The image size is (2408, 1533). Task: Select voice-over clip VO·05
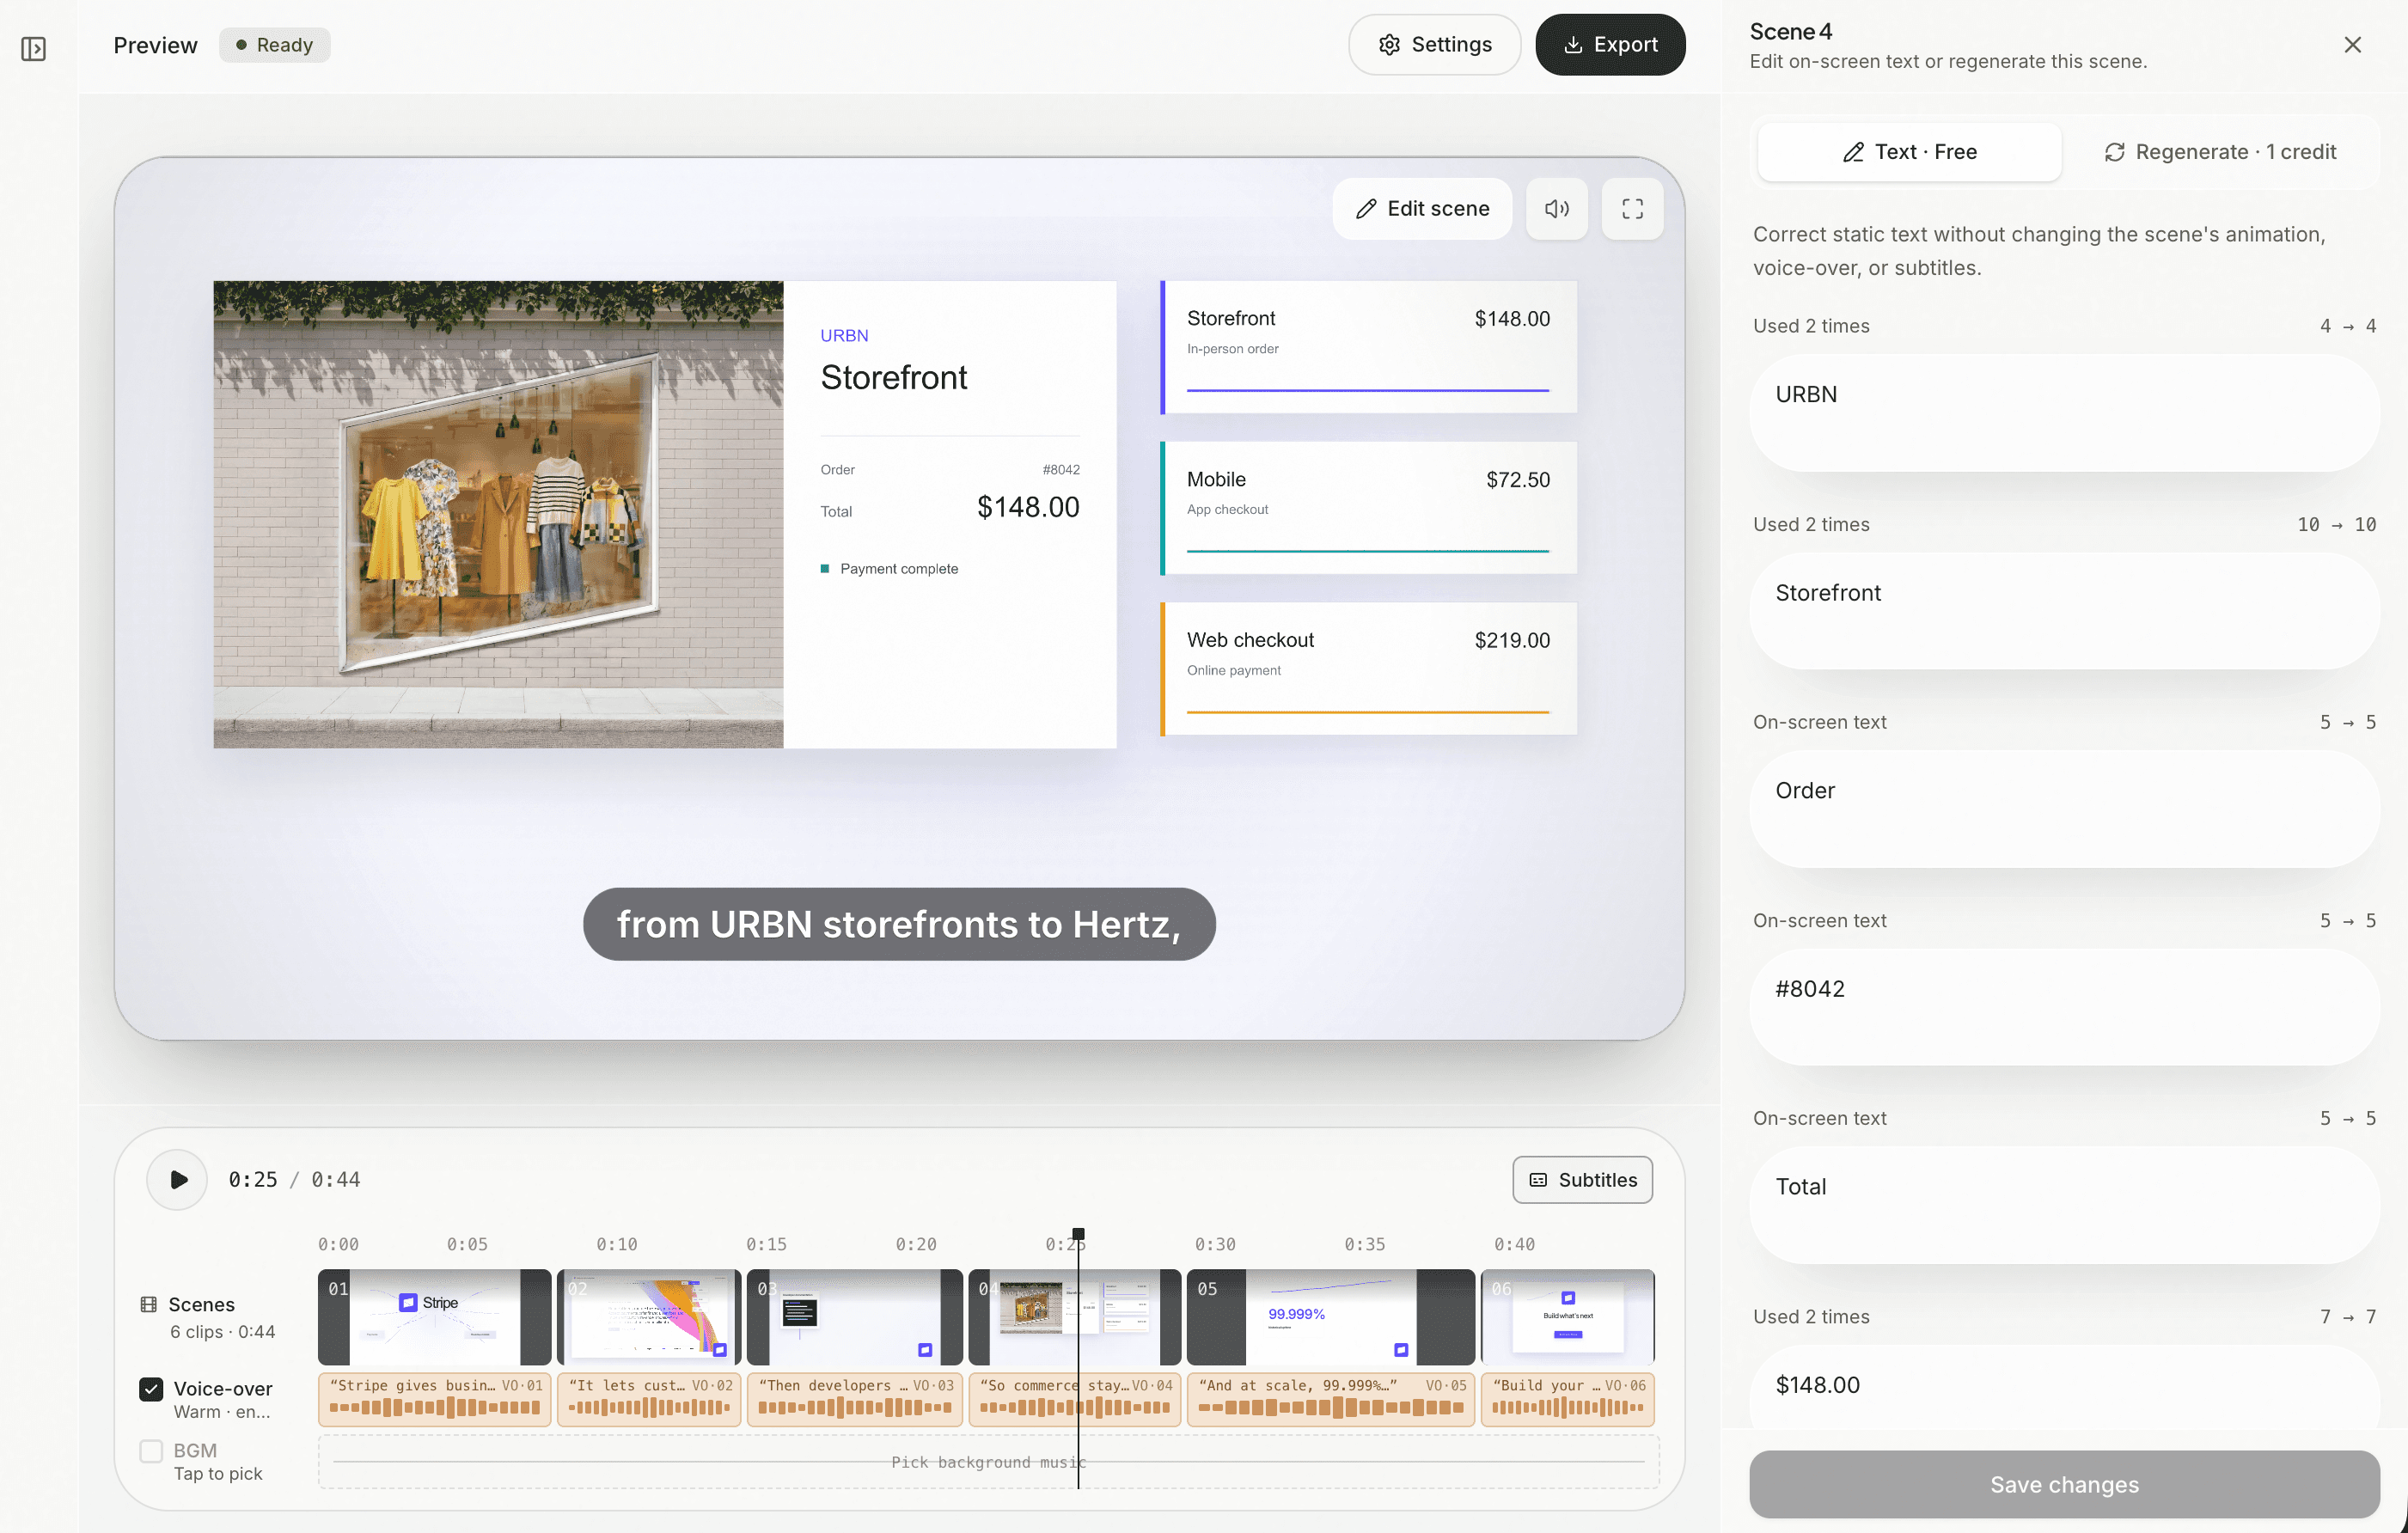pyautogui.click(x=1330, y=1399)
